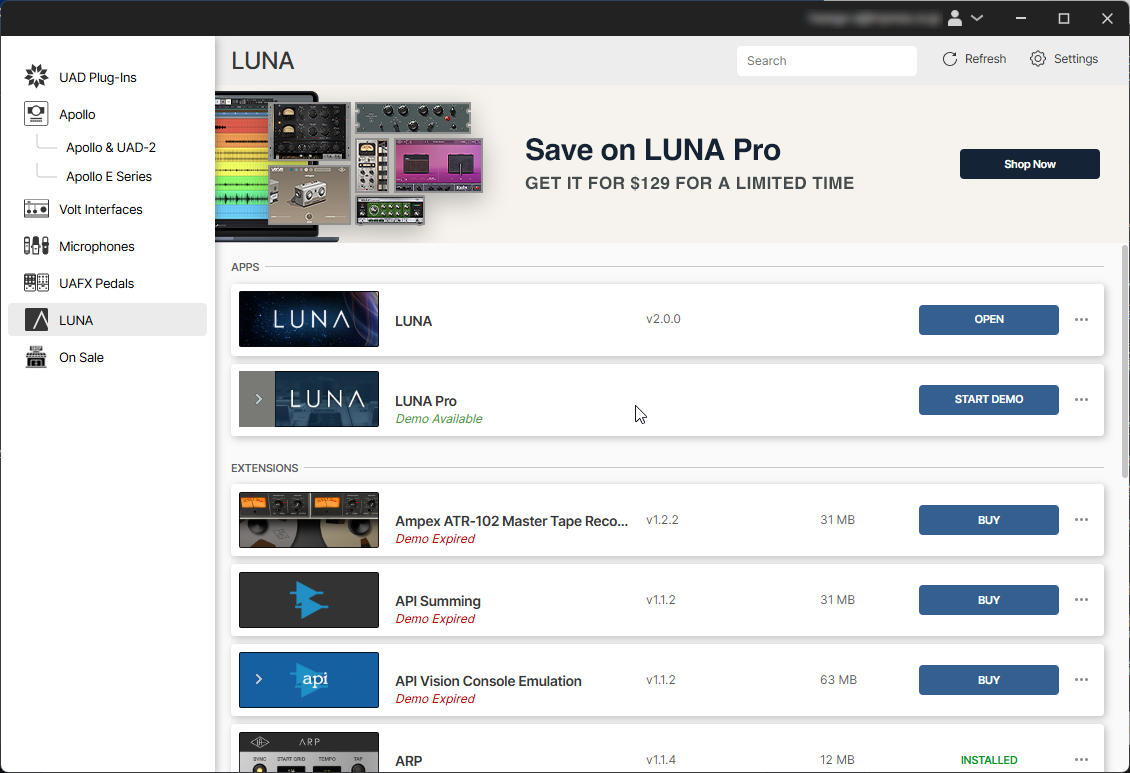Click the Refresh circular arrow icon

pos(950,59)
